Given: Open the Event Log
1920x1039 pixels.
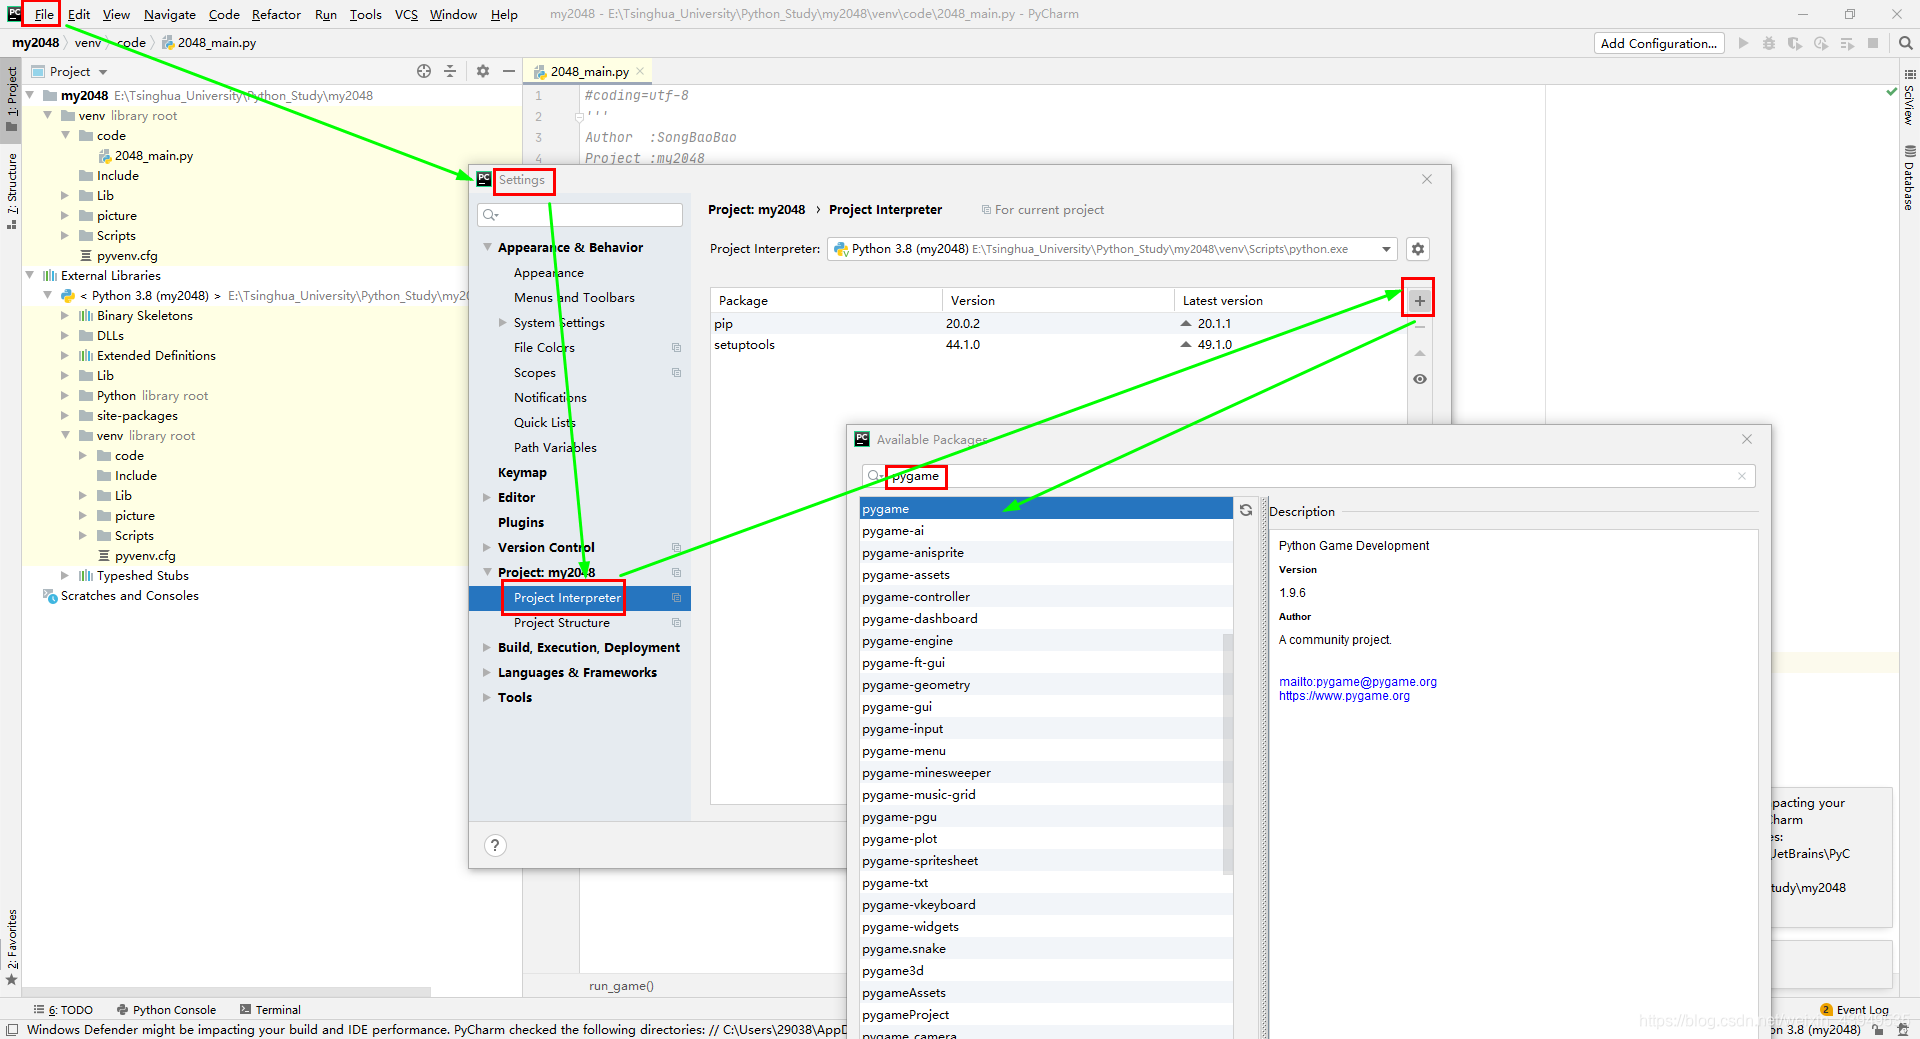Looking at the screenshot, I should point(1855,1010).
